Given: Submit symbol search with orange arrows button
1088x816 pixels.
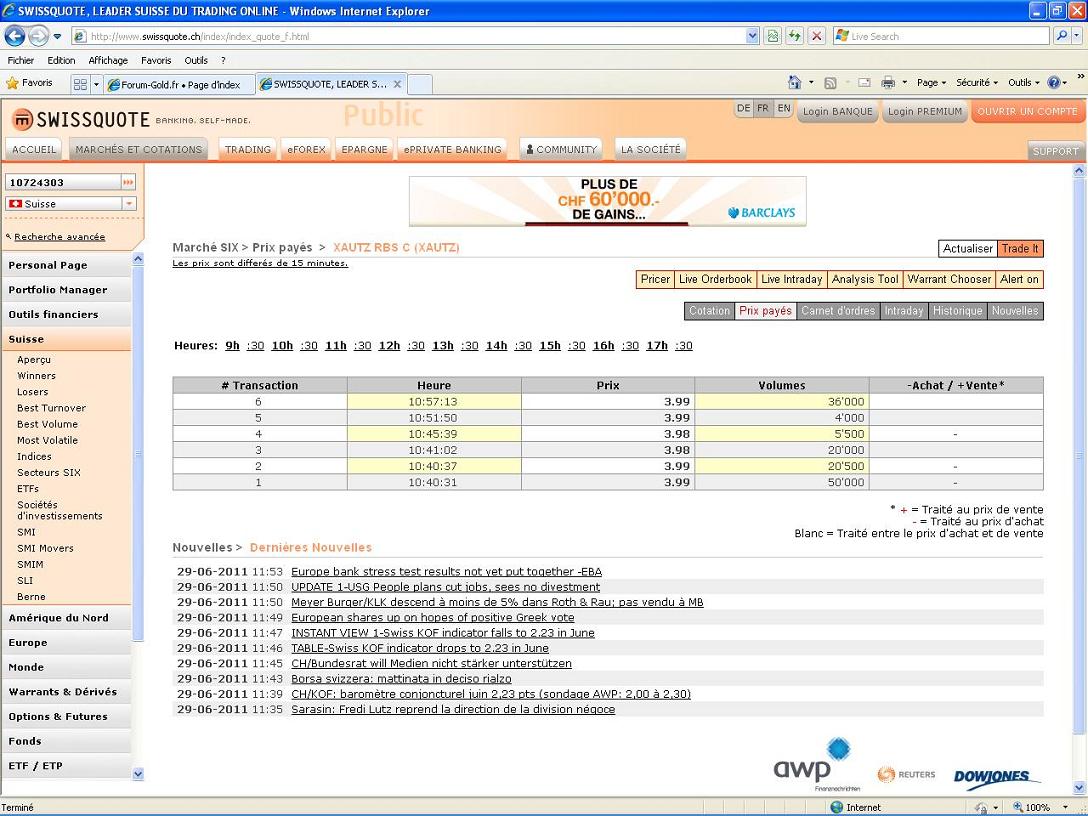Looking at the screenshot, I should pyautogui.click(x=128, y=182).
